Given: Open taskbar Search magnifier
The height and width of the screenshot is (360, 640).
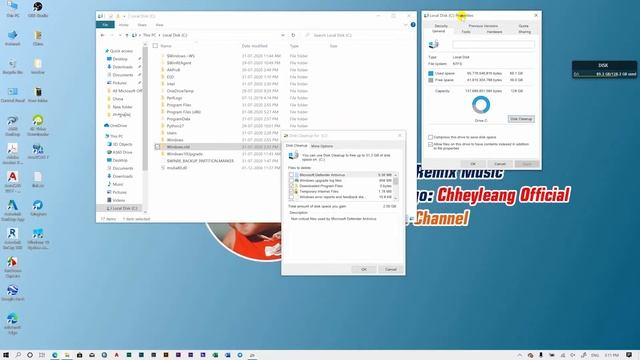Looking at the screenshot, I should pos(18,355).
